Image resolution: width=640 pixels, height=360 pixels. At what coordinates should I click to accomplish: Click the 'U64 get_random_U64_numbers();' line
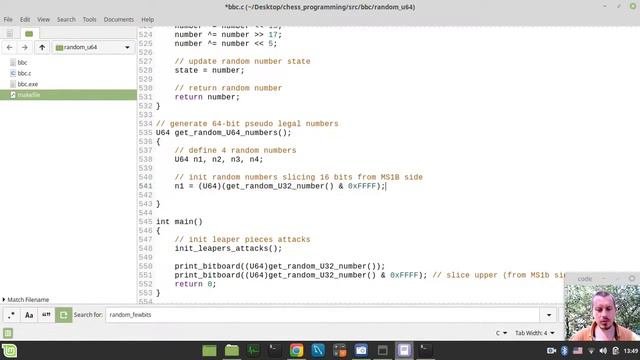(x=224, y=133)
